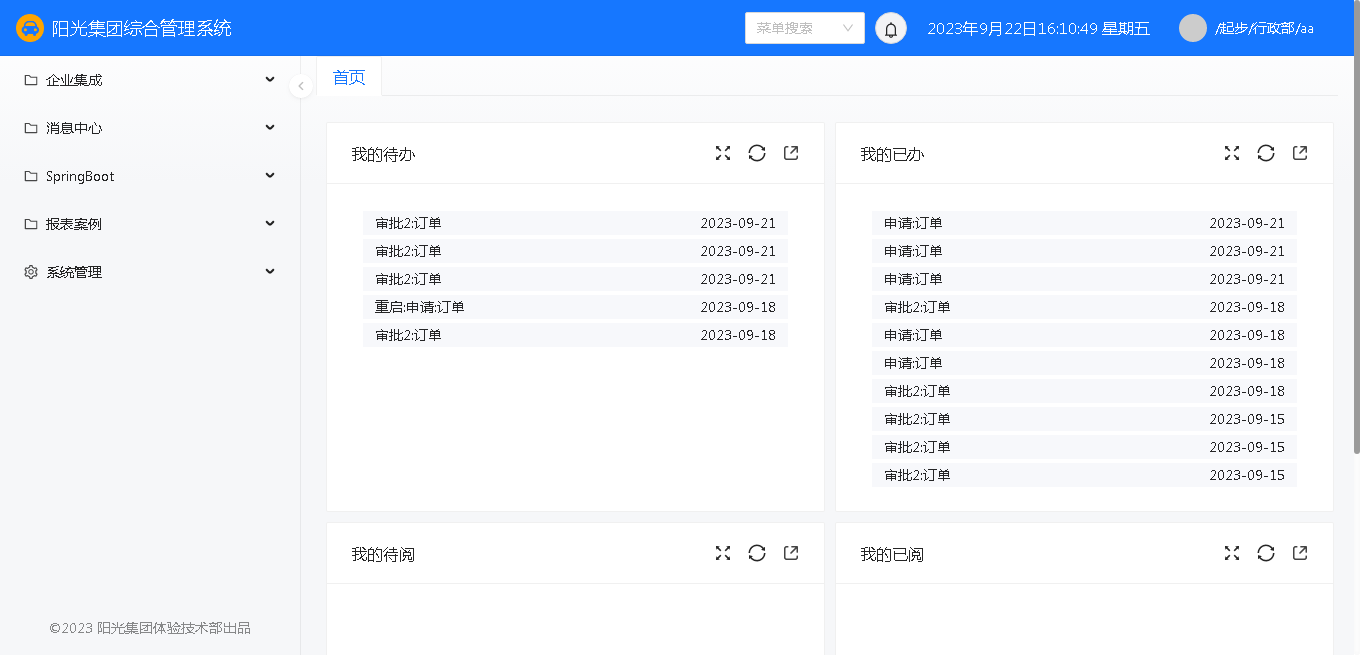Open 我的已阅 in external window

[x=1300, y=553]
